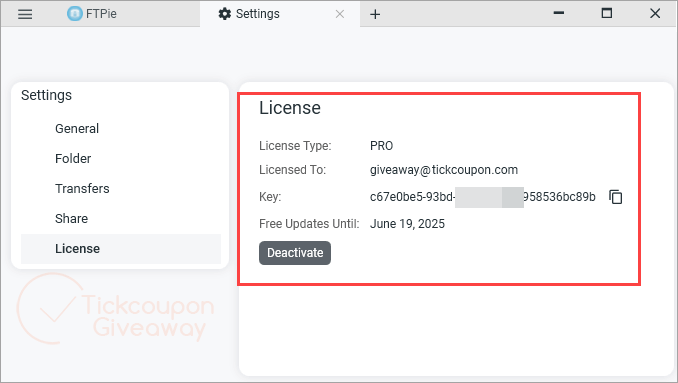Click the Deactivate button

(x=295, y=253)
